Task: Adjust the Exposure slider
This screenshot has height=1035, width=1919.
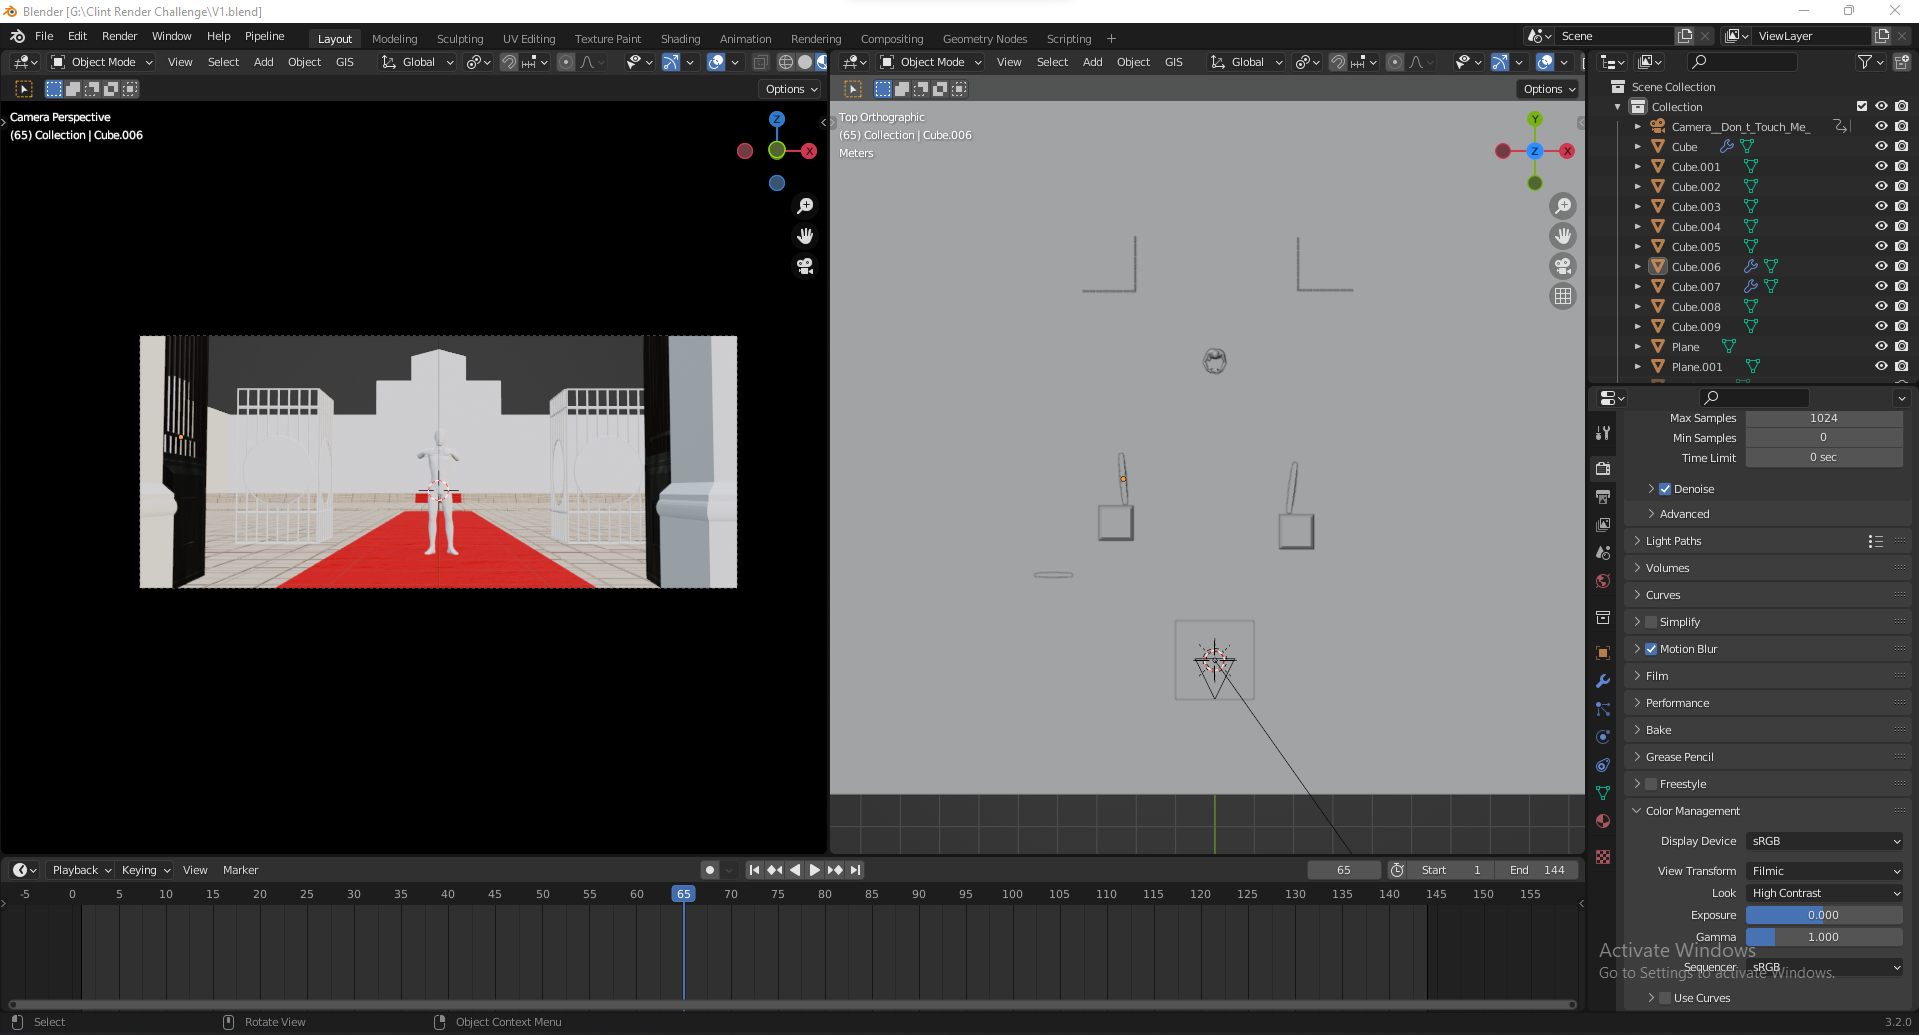Action: click(x=1823, y=915)
